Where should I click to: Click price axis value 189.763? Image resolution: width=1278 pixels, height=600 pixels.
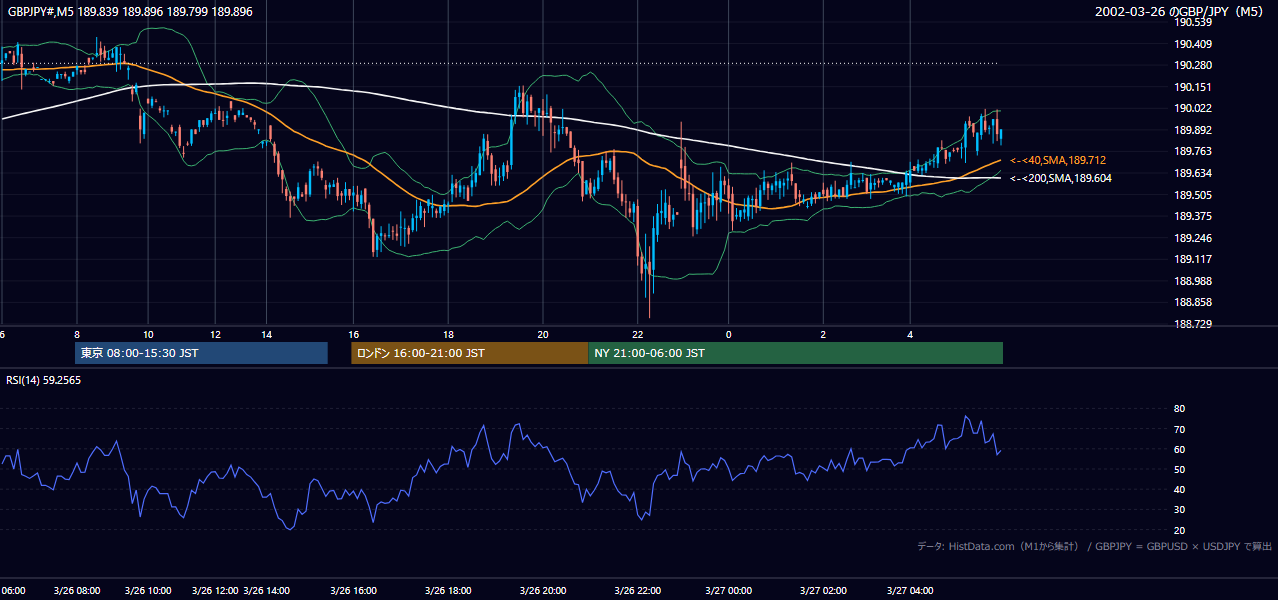1194,152
